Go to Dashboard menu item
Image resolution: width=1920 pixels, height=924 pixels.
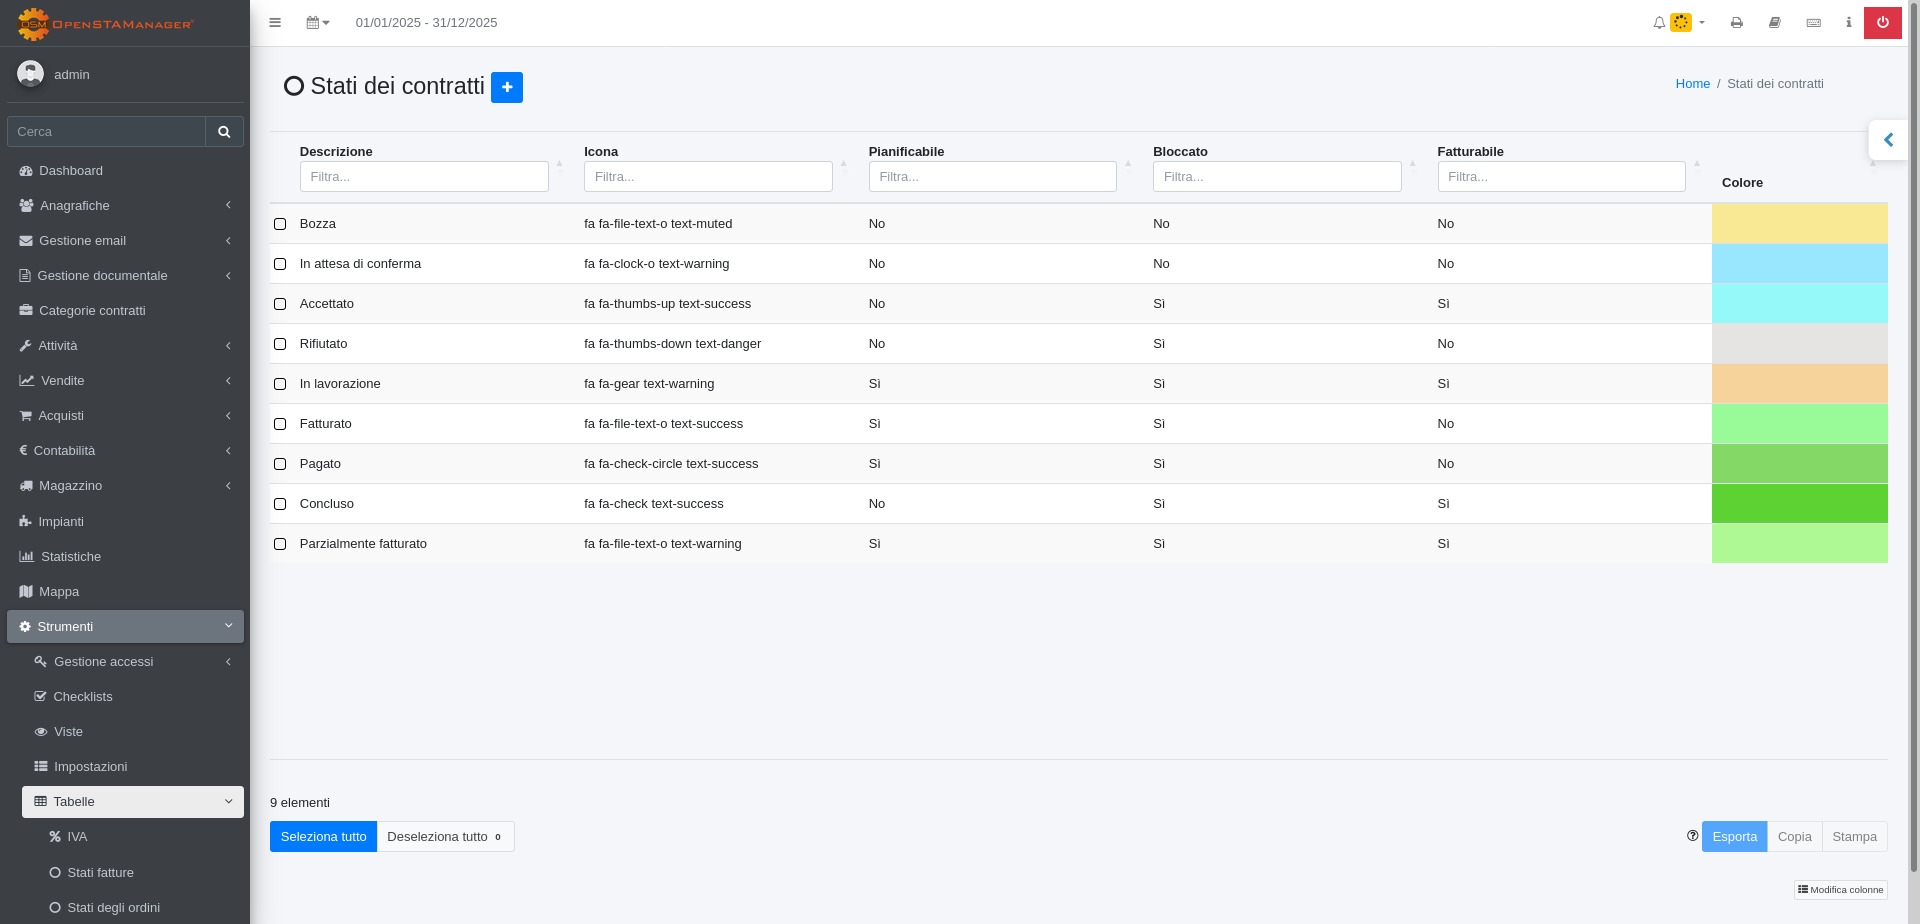(x=70, y=170)
